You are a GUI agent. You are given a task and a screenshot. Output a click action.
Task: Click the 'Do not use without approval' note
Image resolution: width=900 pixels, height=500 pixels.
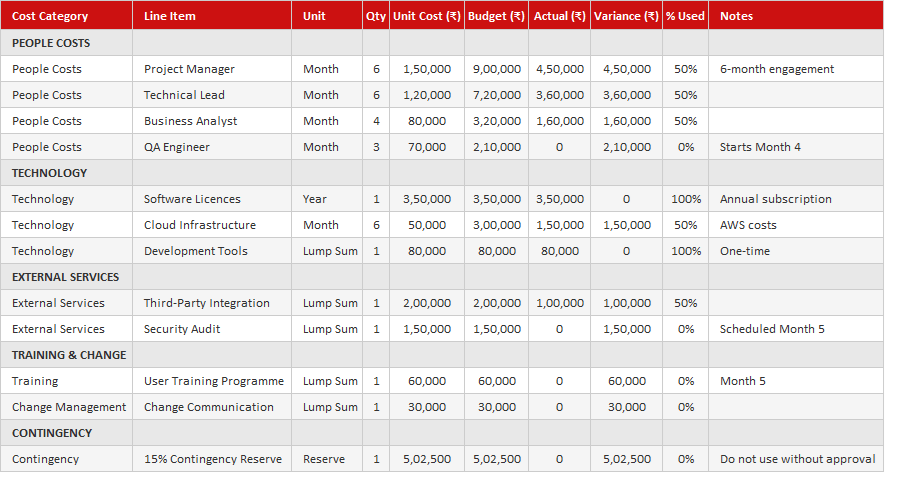coord(798,459)
